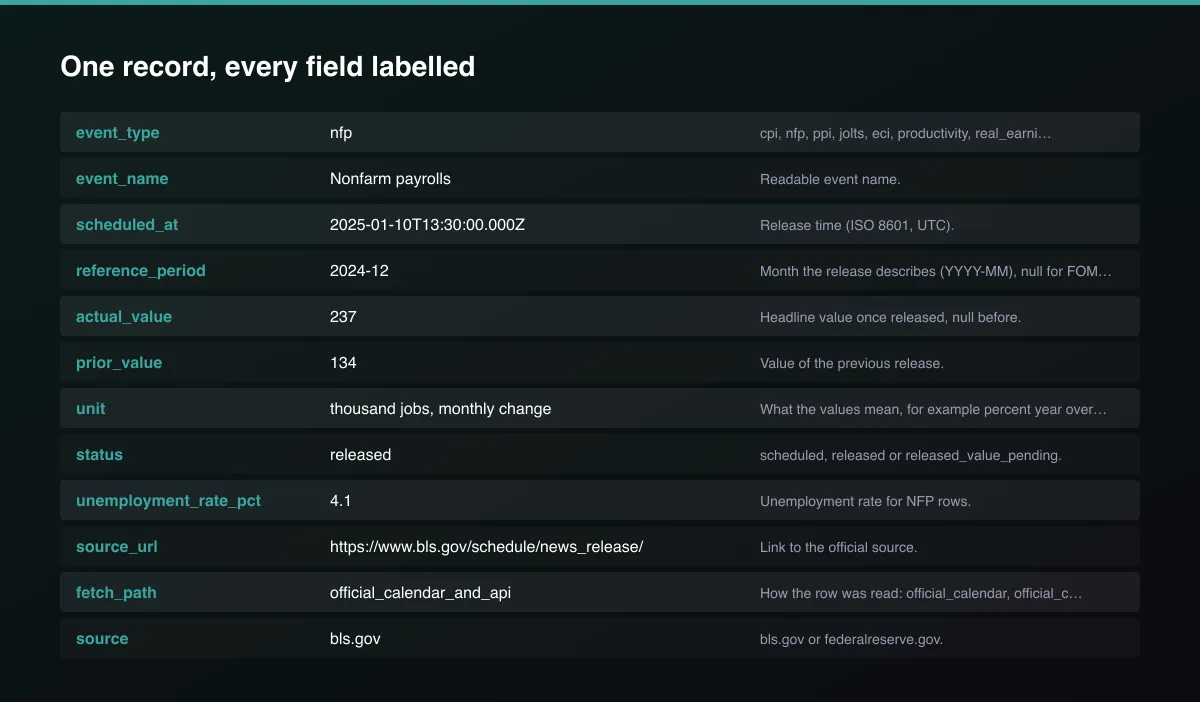This screenshot has width=1200, height=702.
Task: Click the heading "One record, every field labelled"
Action: [267, 67]
